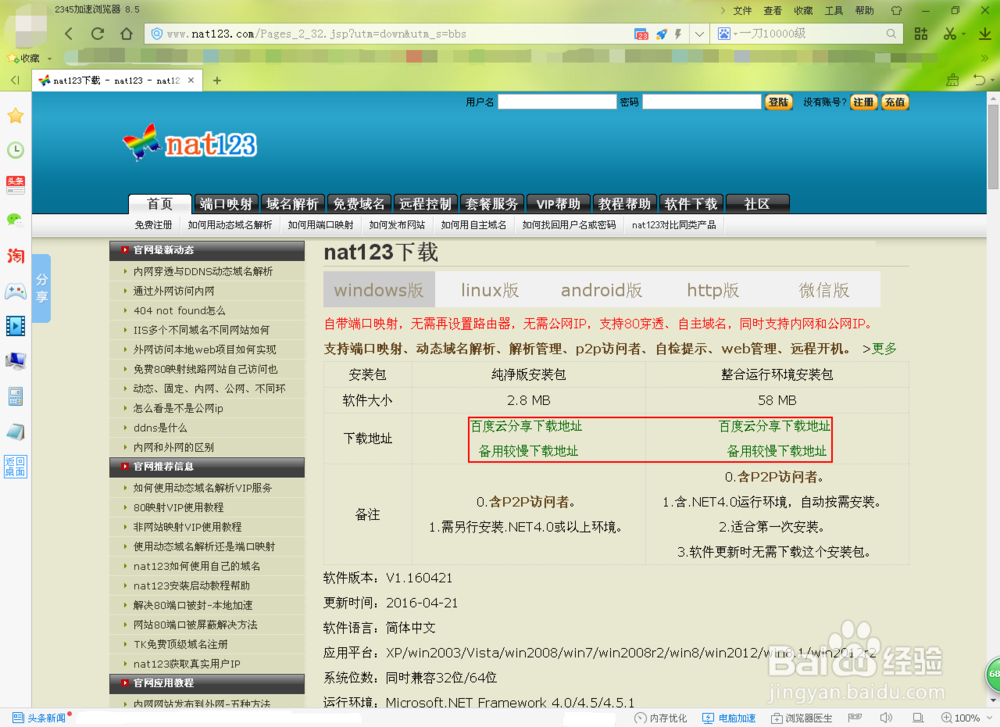The width and height of the screenshot is (1000, 727).
Task: Open the browser home page icon
Action: pyautogui.click(x=126, y=33)
